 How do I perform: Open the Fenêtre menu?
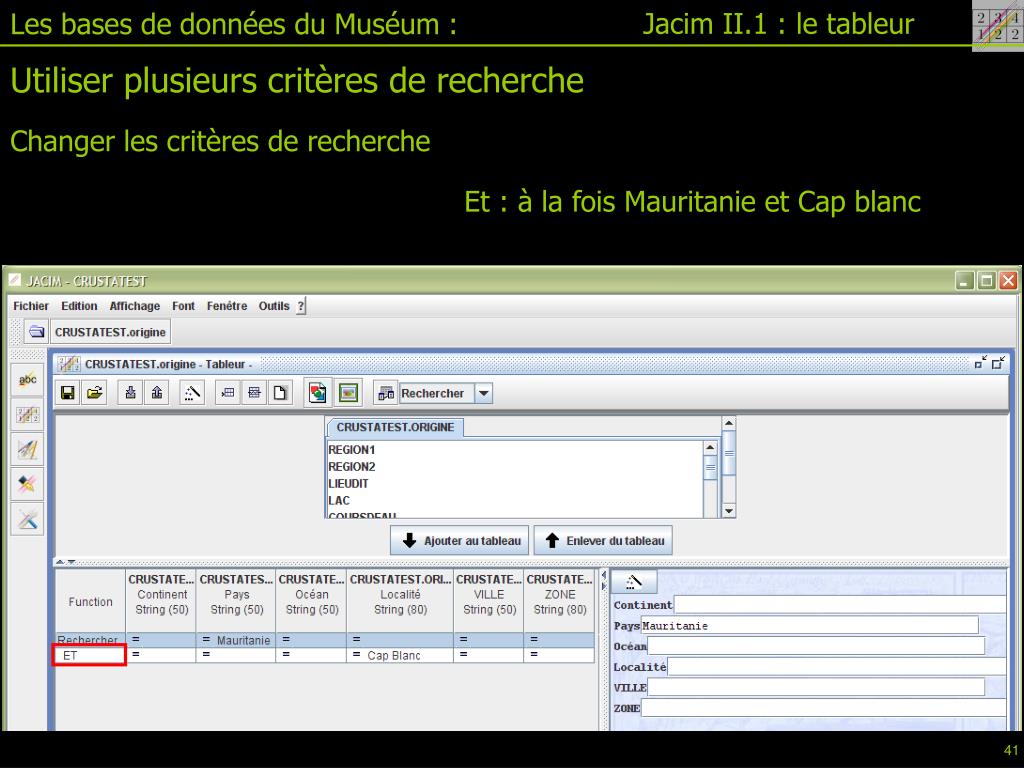coord(227,306)
